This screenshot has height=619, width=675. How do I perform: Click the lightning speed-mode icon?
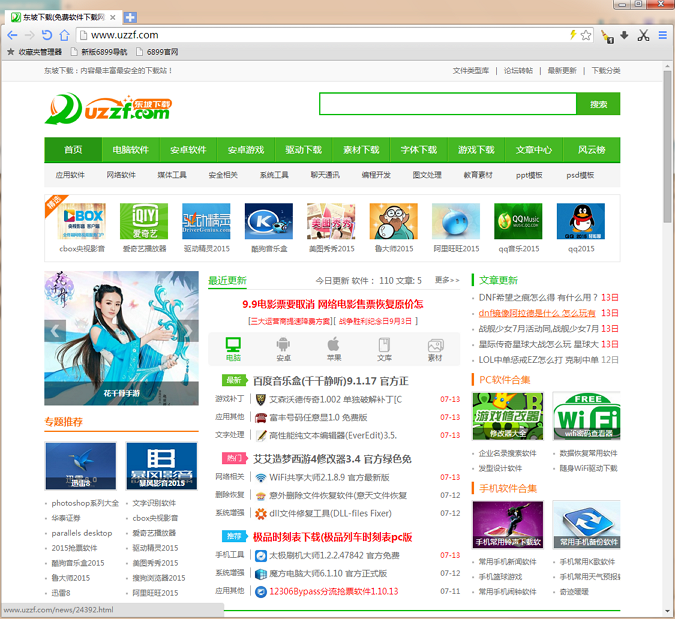pyautogui.click(x=573, y=34)
